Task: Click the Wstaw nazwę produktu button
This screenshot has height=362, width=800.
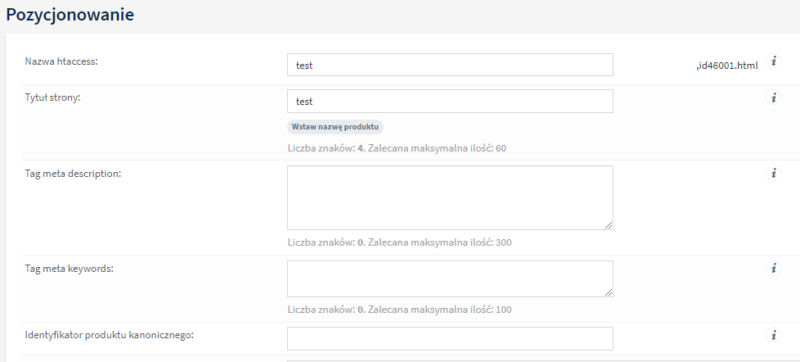Action: (335, 127)
